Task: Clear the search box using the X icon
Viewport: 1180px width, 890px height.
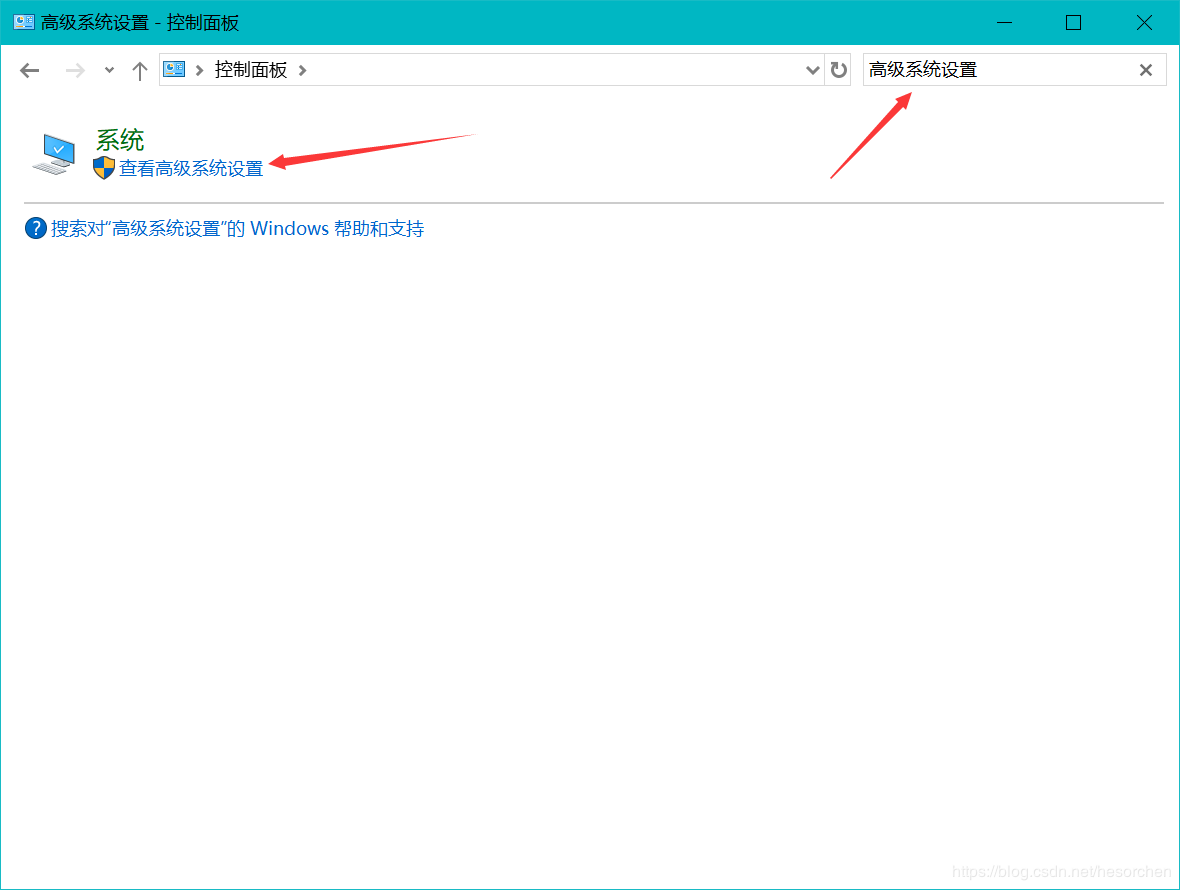Action: (1145, 69)
